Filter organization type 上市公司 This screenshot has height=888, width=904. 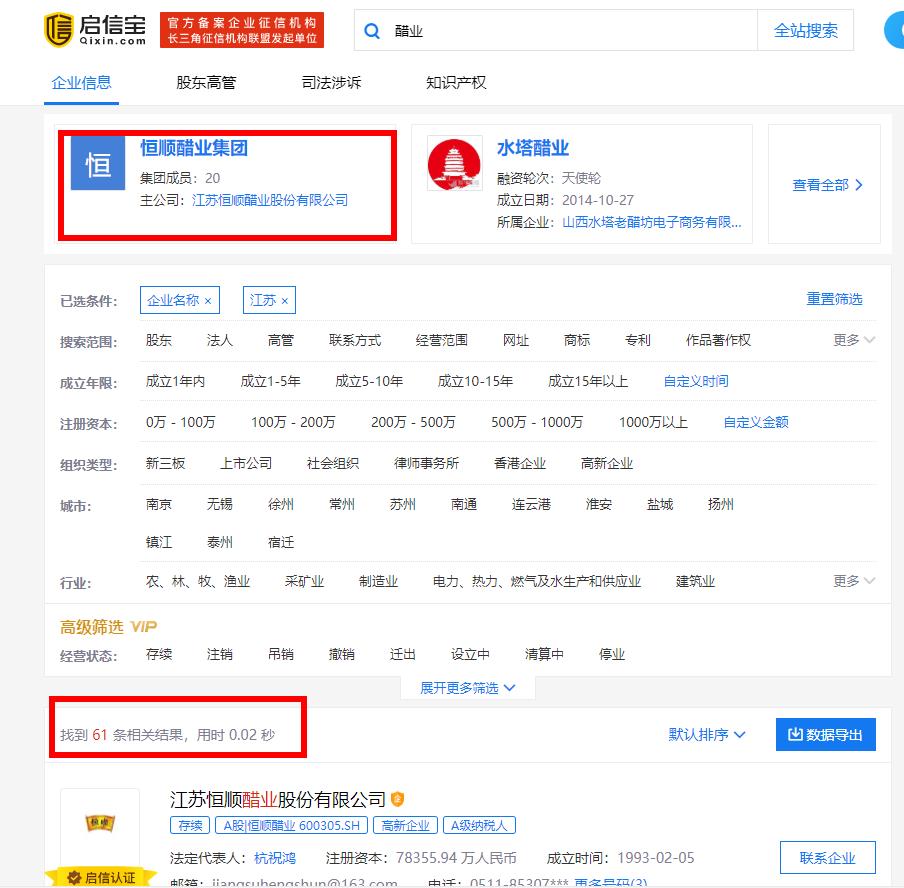pos(246,463)
